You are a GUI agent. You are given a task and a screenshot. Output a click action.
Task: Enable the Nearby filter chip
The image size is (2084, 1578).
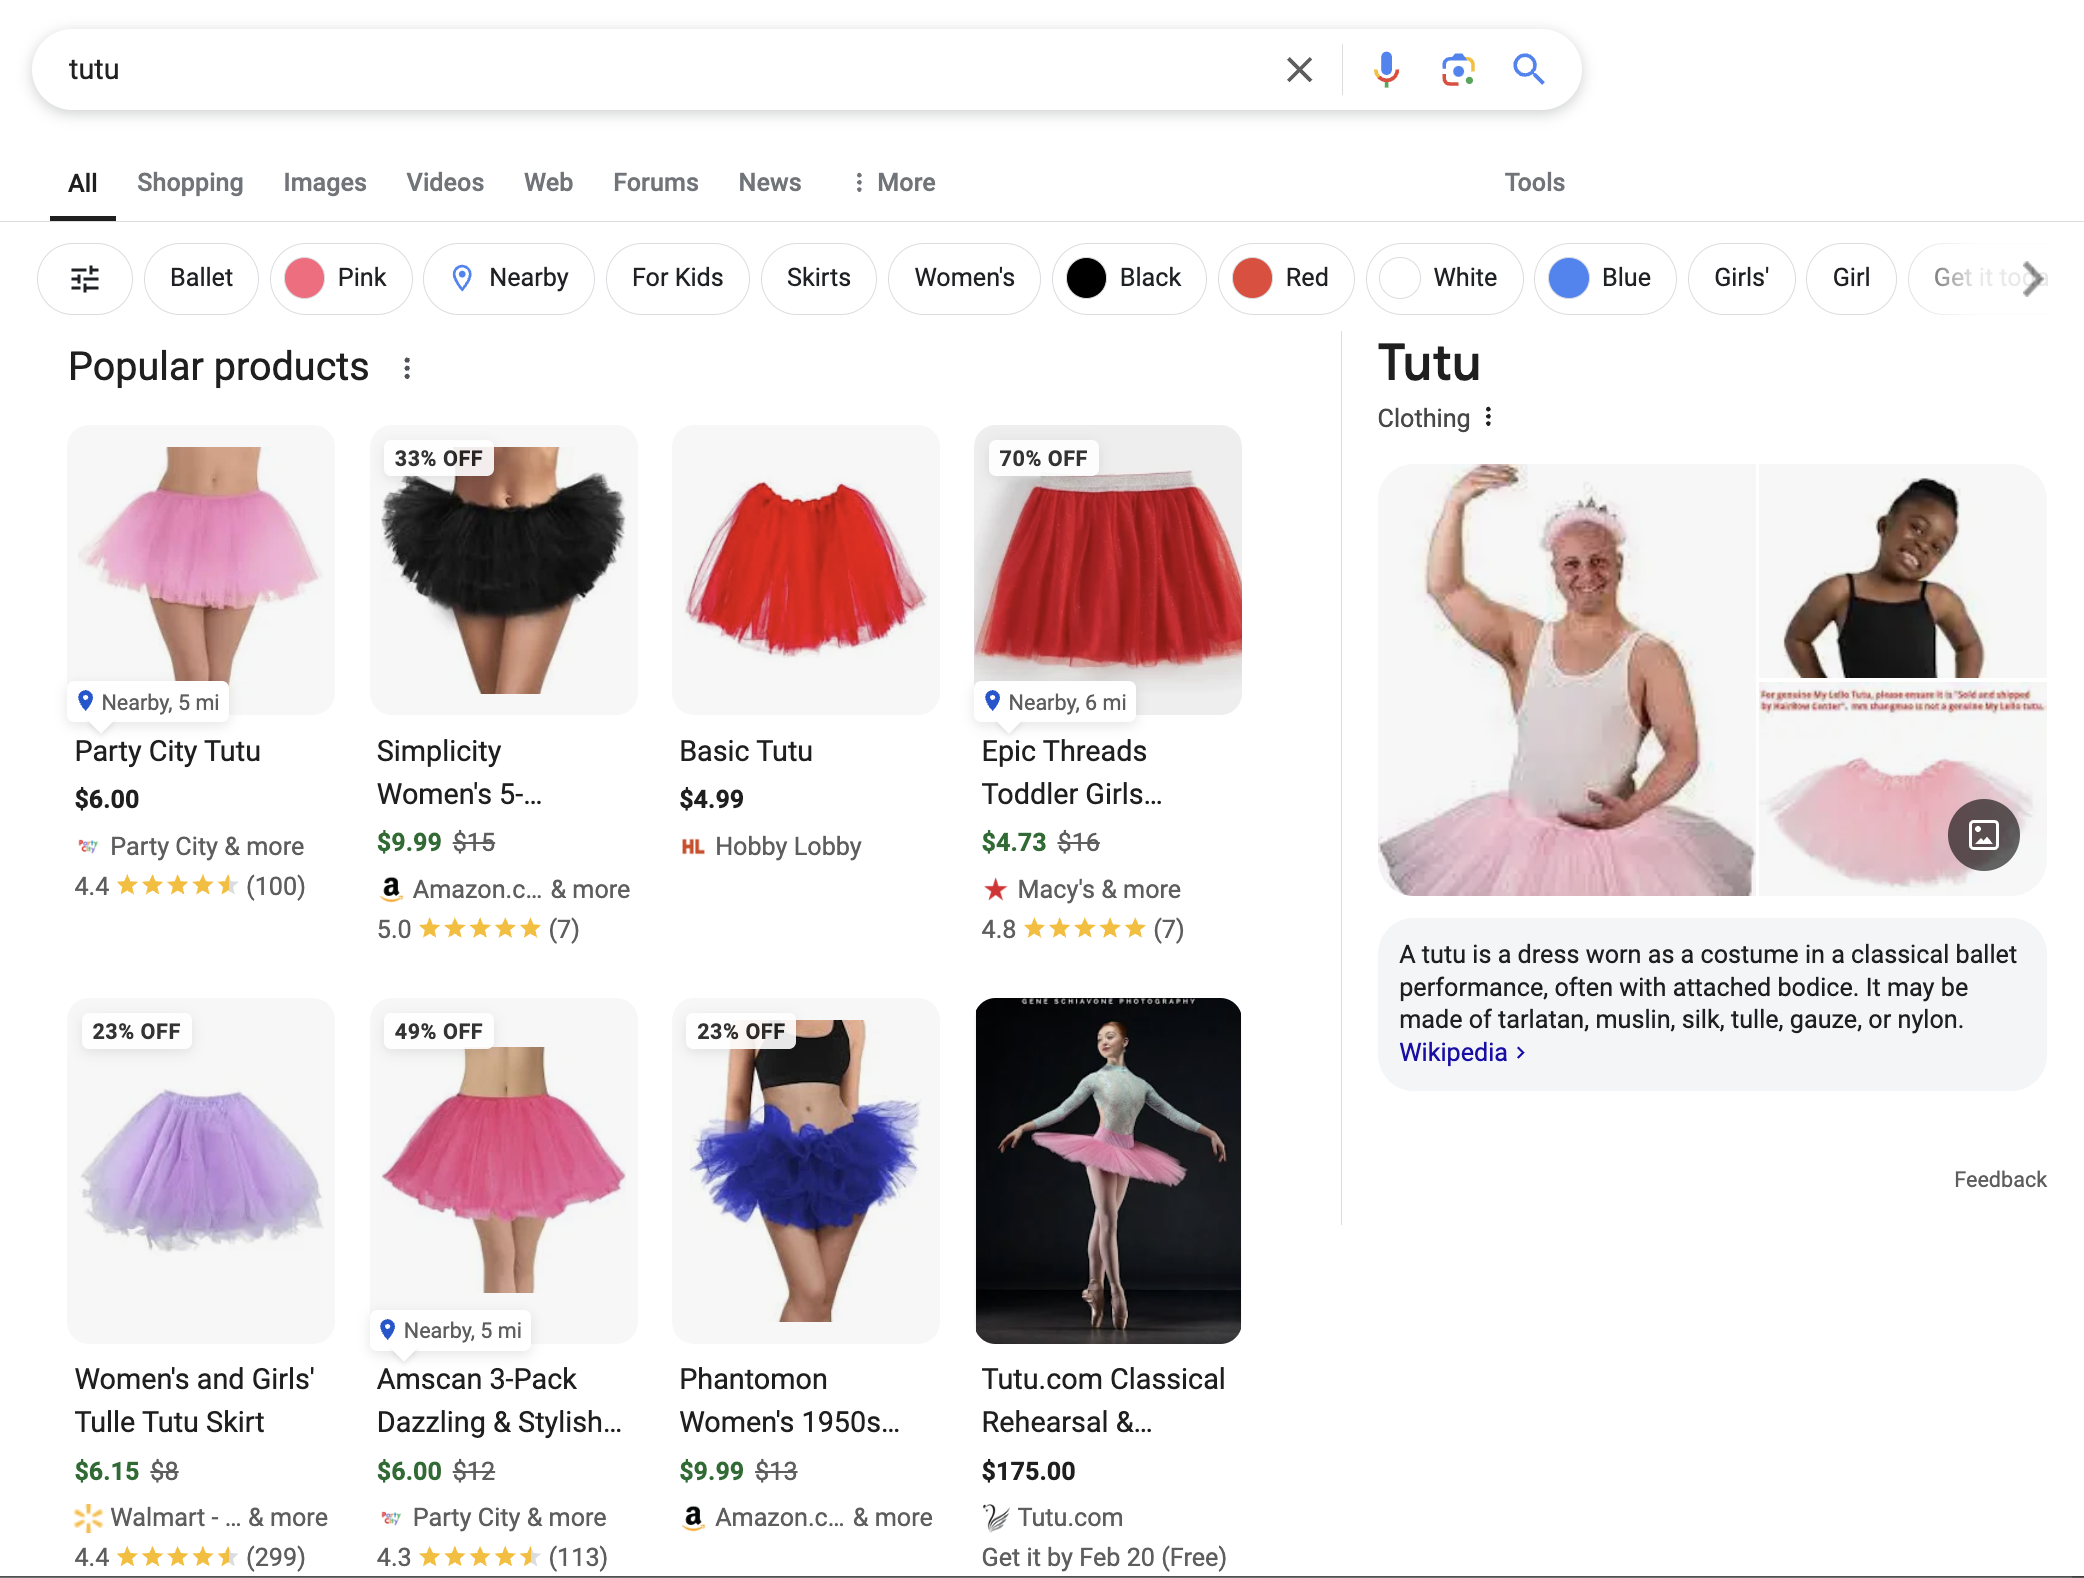click(x=509, y=278)
